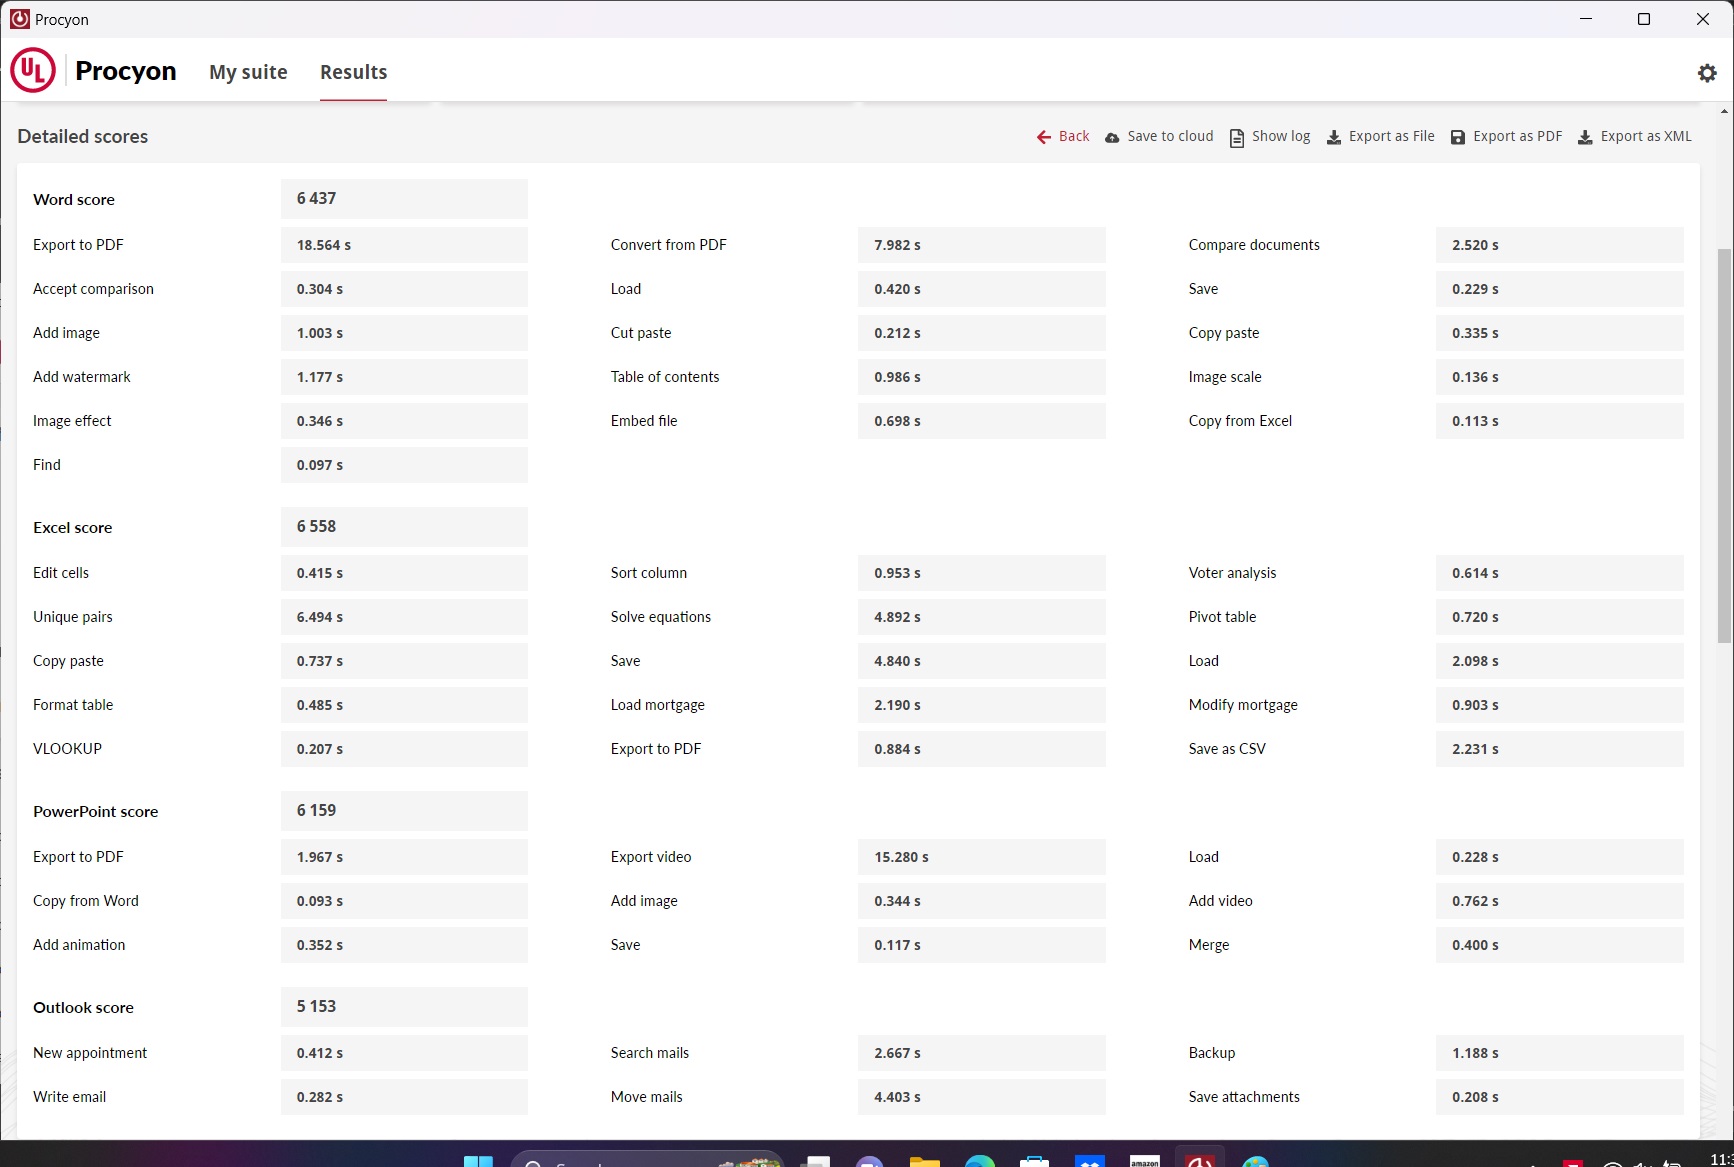This screenshot has height=1167, width=1734.
Task: Click the VLOOKUP value 0.207 s
Action: coord(404,749)
